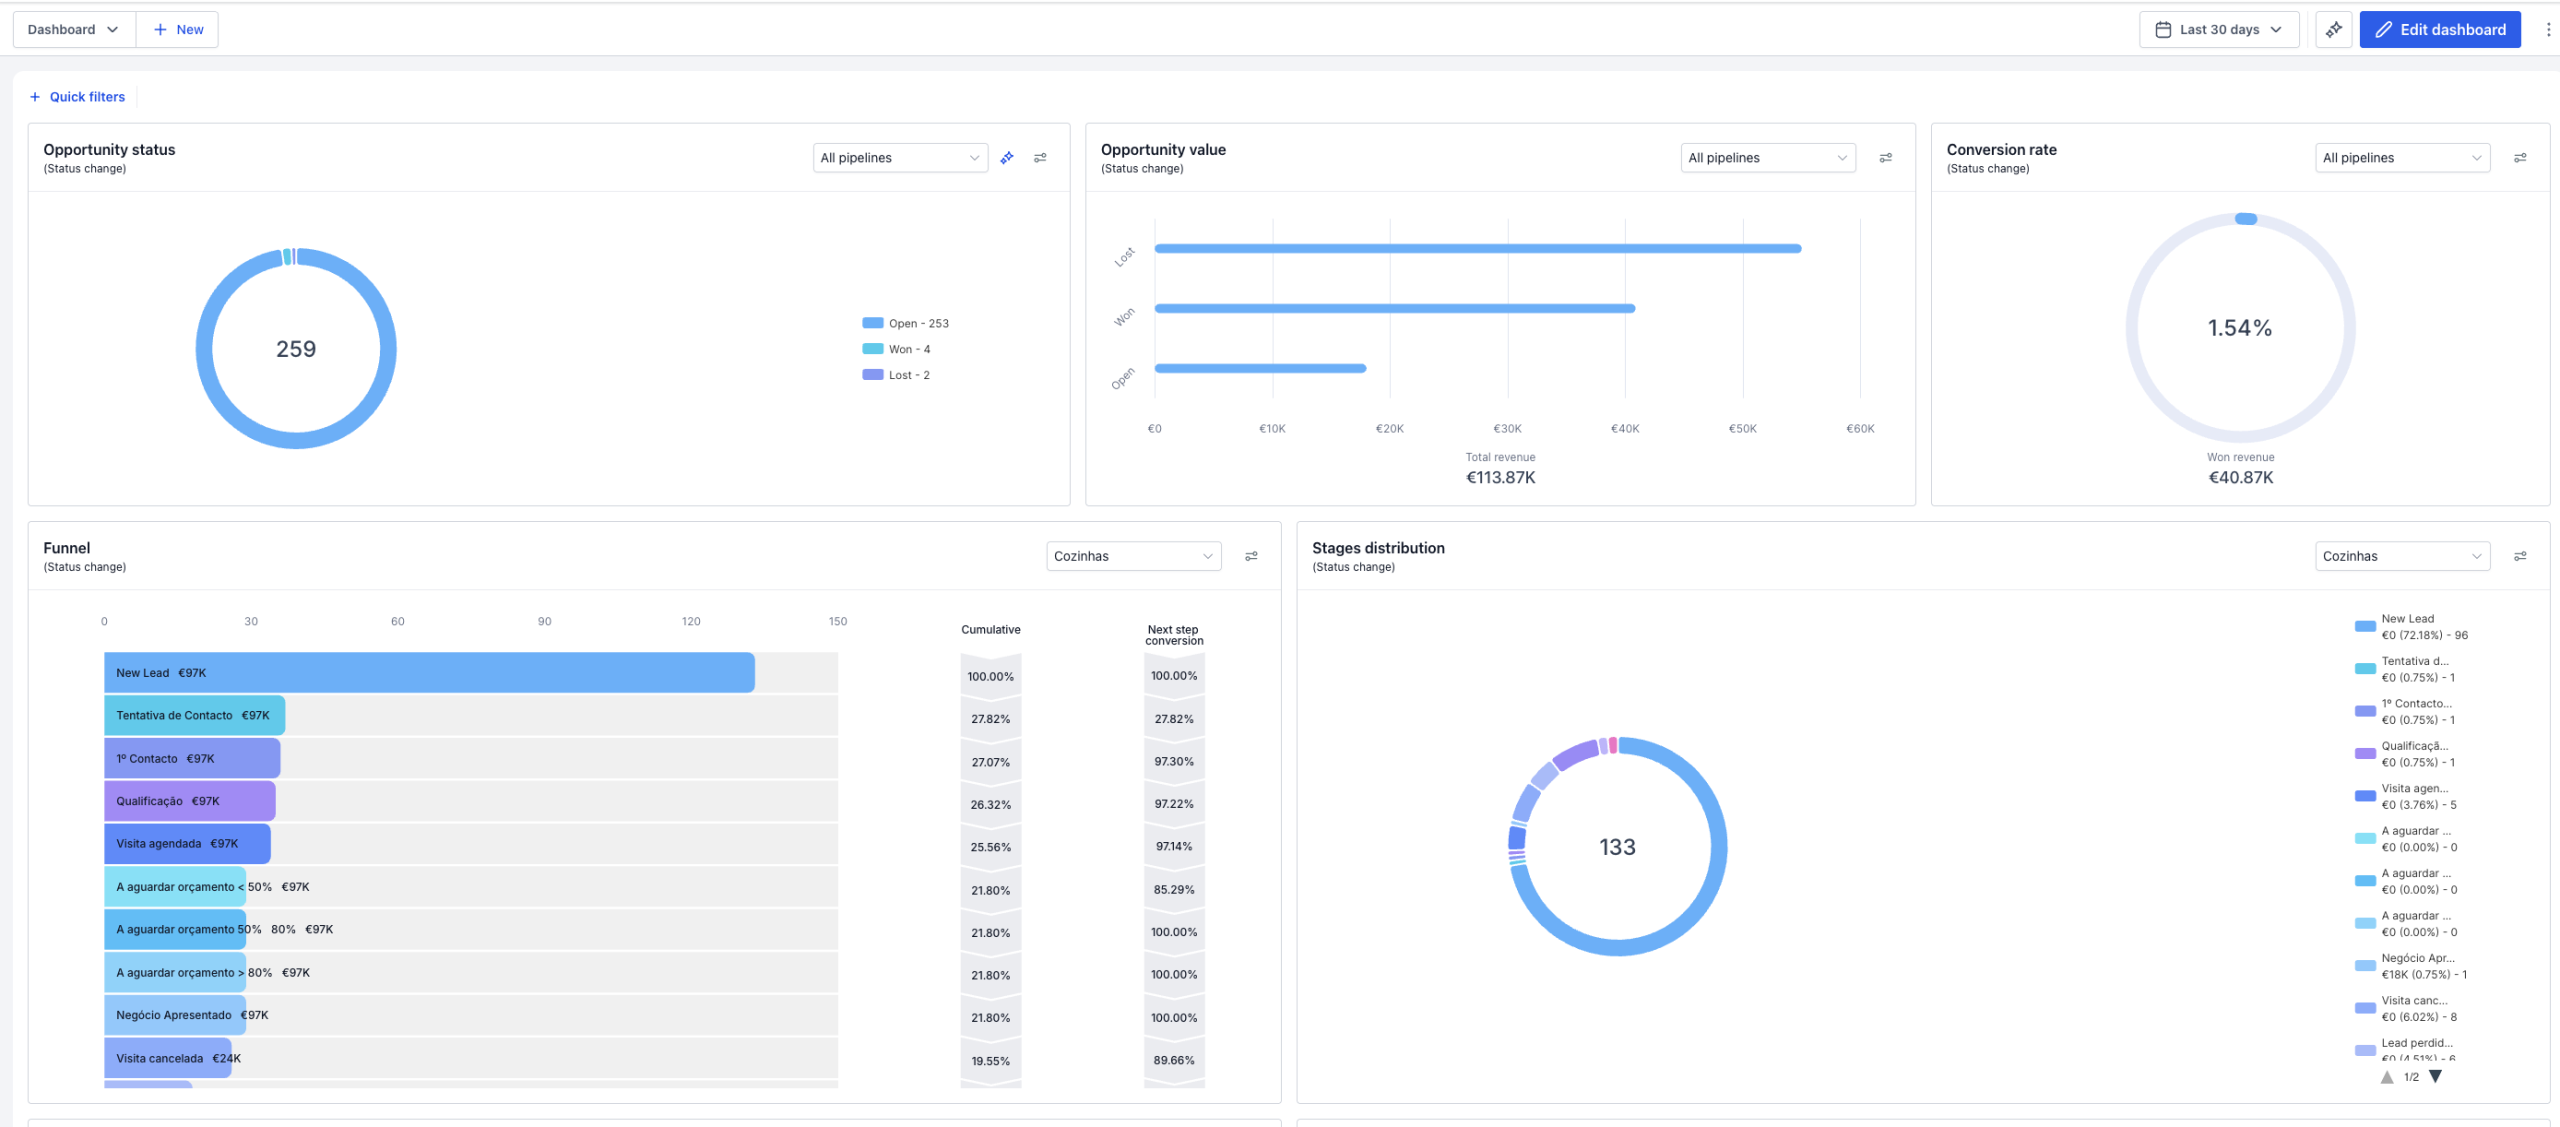Open the Funnel Cozinhas pipeline dropdown
This screenshot has width=2560, height=1127.
point(1133,556)
